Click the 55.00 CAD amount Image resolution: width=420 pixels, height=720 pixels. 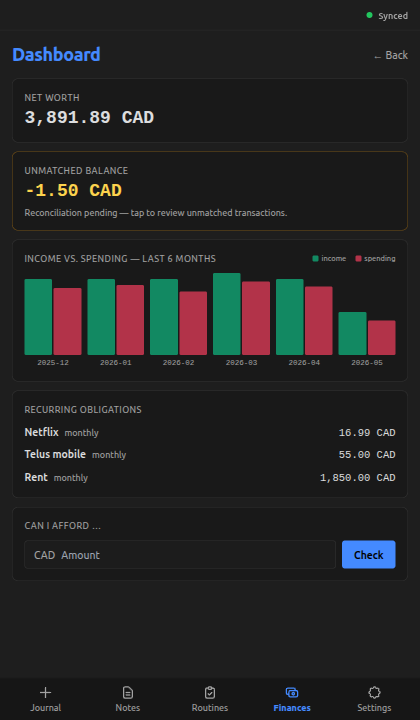[367, 455]
